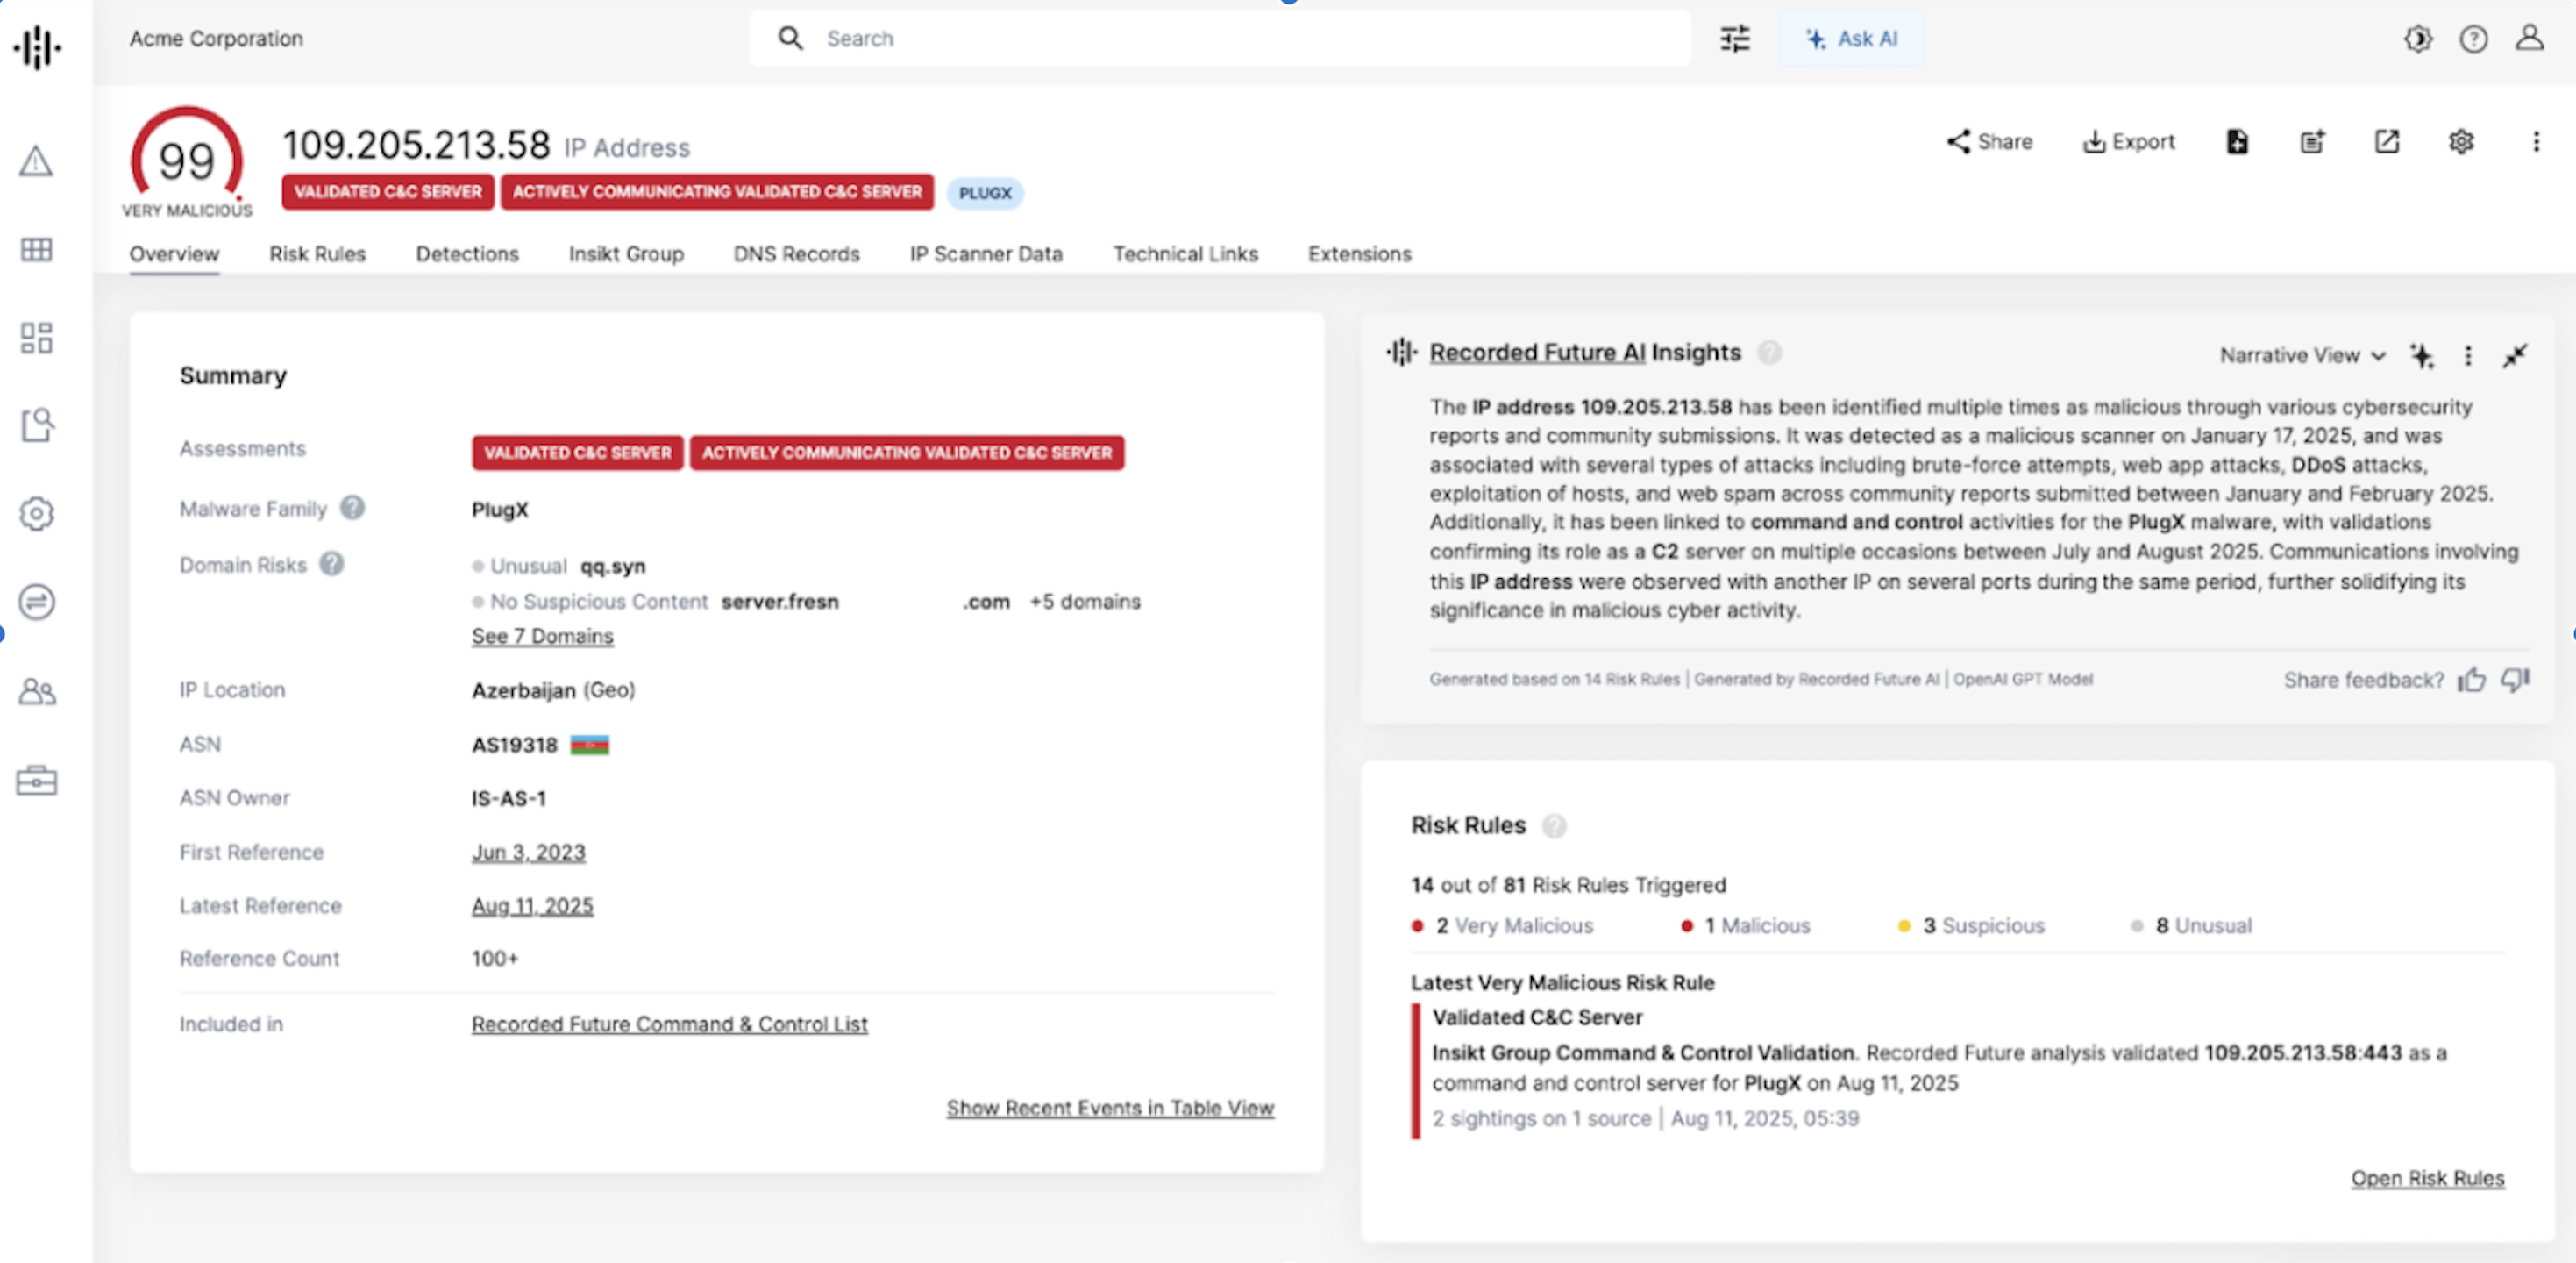
Task: Expand the Narrative View dropdown
Action: click(x=2302, y=356)
